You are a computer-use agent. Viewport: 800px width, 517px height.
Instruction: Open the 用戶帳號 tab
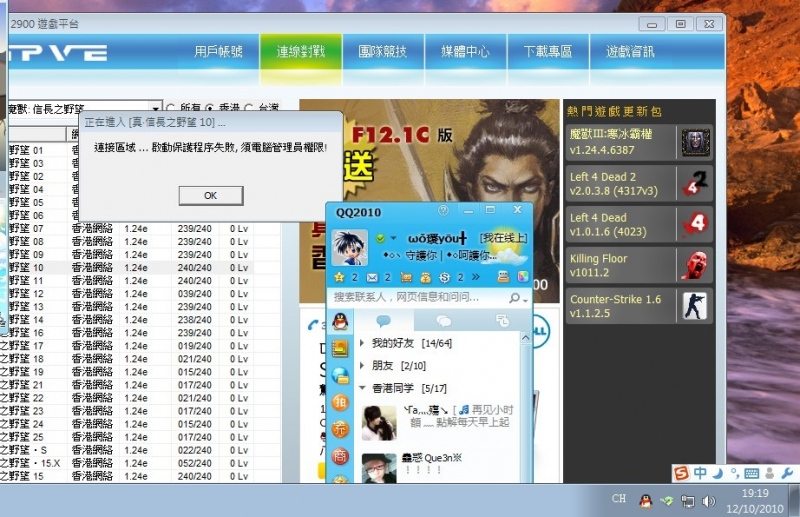point(218,51)
